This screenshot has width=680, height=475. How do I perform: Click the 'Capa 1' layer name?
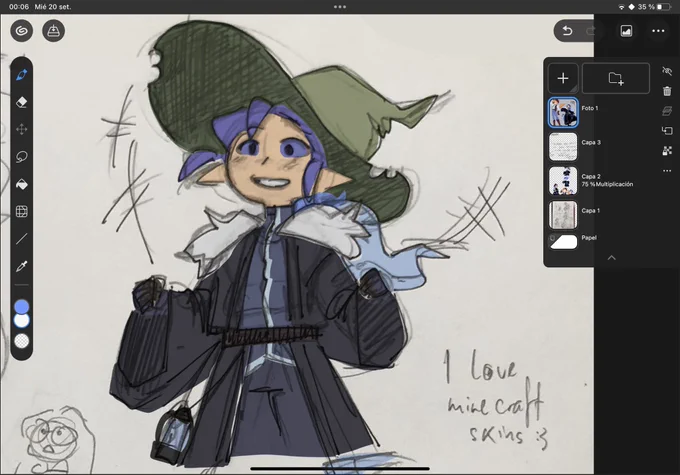click(591, 211)
